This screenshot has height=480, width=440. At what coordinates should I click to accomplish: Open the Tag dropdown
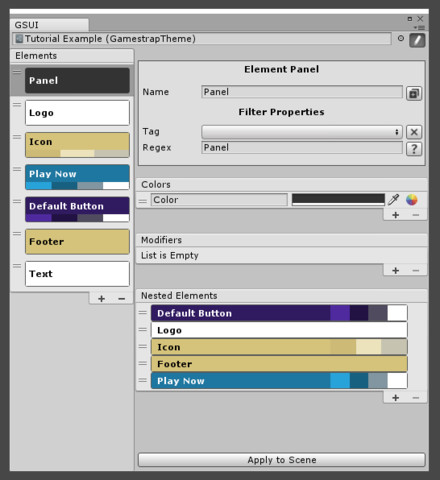302,132
